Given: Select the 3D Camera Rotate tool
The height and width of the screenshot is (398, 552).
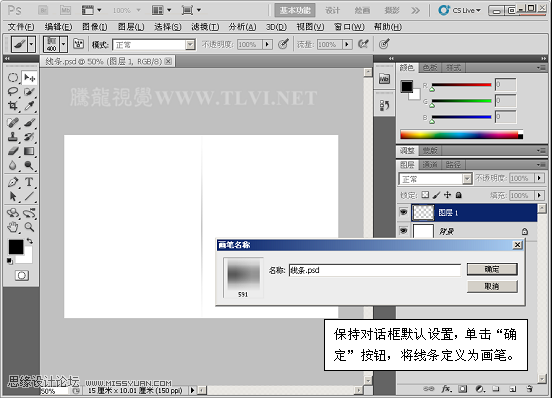Looking at the screenshot, I should coord(29,213).
